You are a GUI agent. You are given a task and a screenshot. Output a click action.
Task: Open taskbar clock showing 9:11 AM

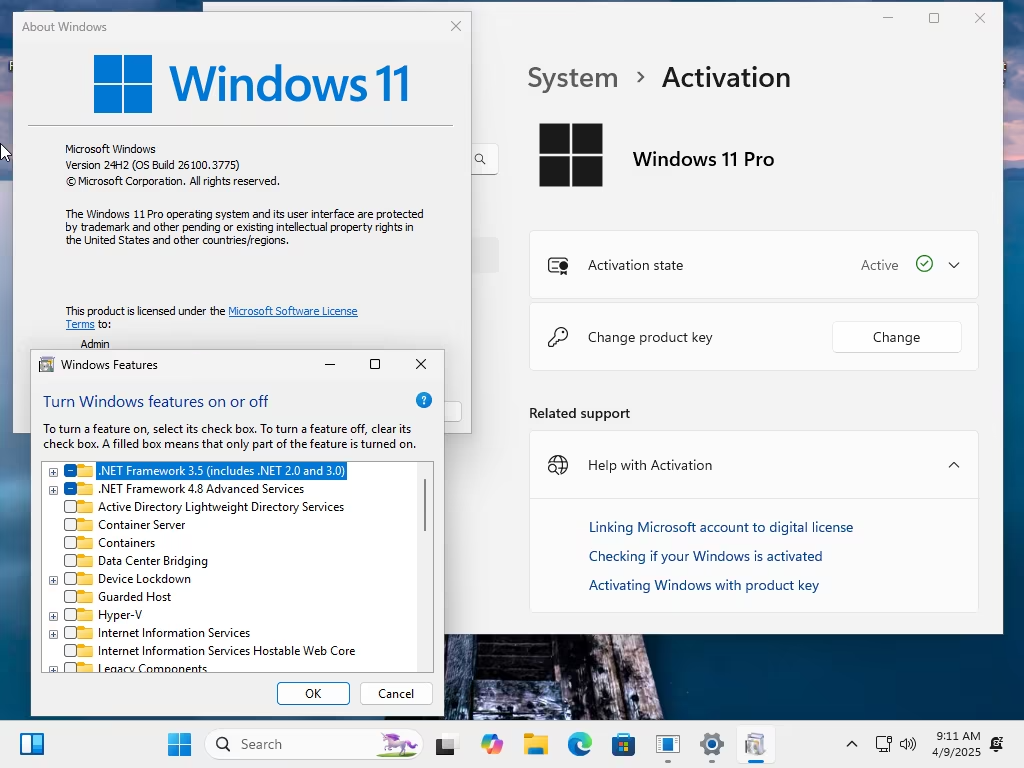957,744
